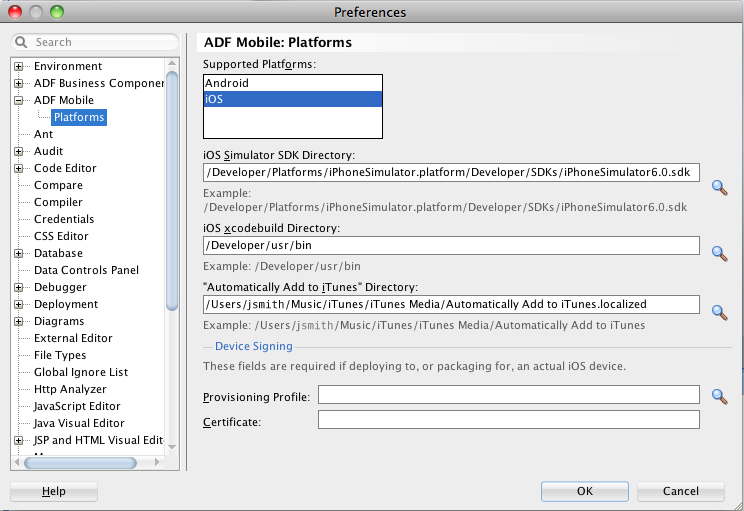Expand the ADF Business Components node
The image size is (744, 511).
[x=19, y=84]
